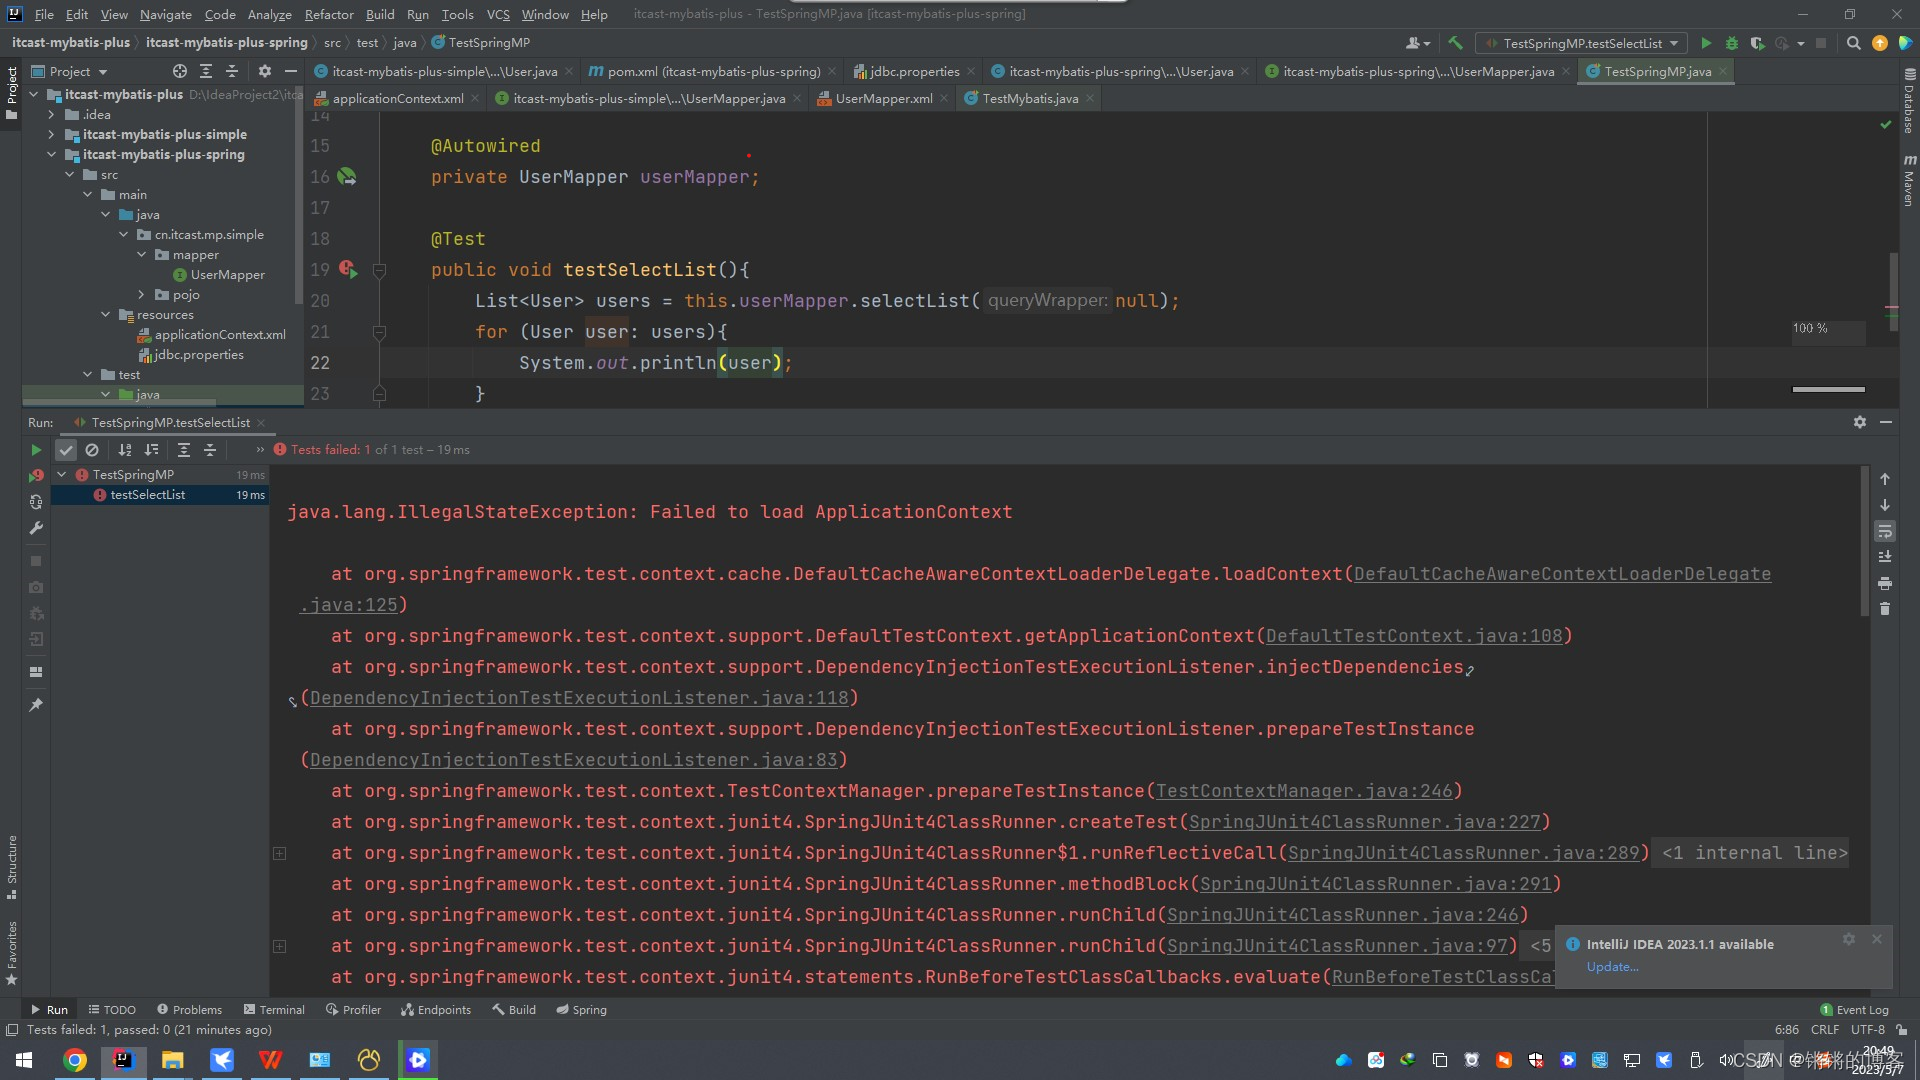
Task: Click the Print icon beside console
Action: pos(1884,583)
